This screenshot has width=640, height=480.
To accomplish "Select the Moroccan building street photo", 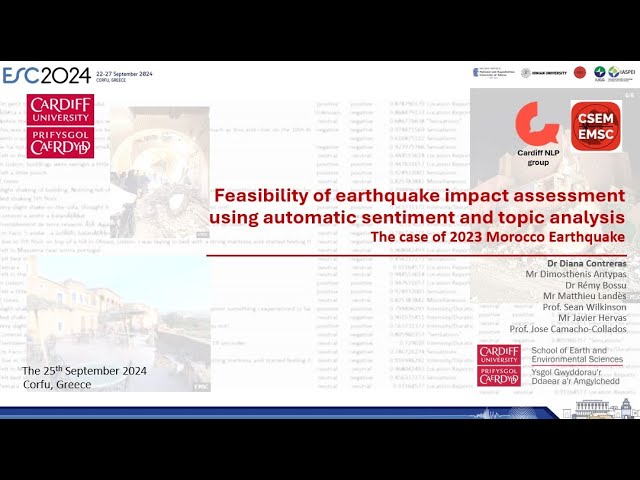I will pos(119,324).
